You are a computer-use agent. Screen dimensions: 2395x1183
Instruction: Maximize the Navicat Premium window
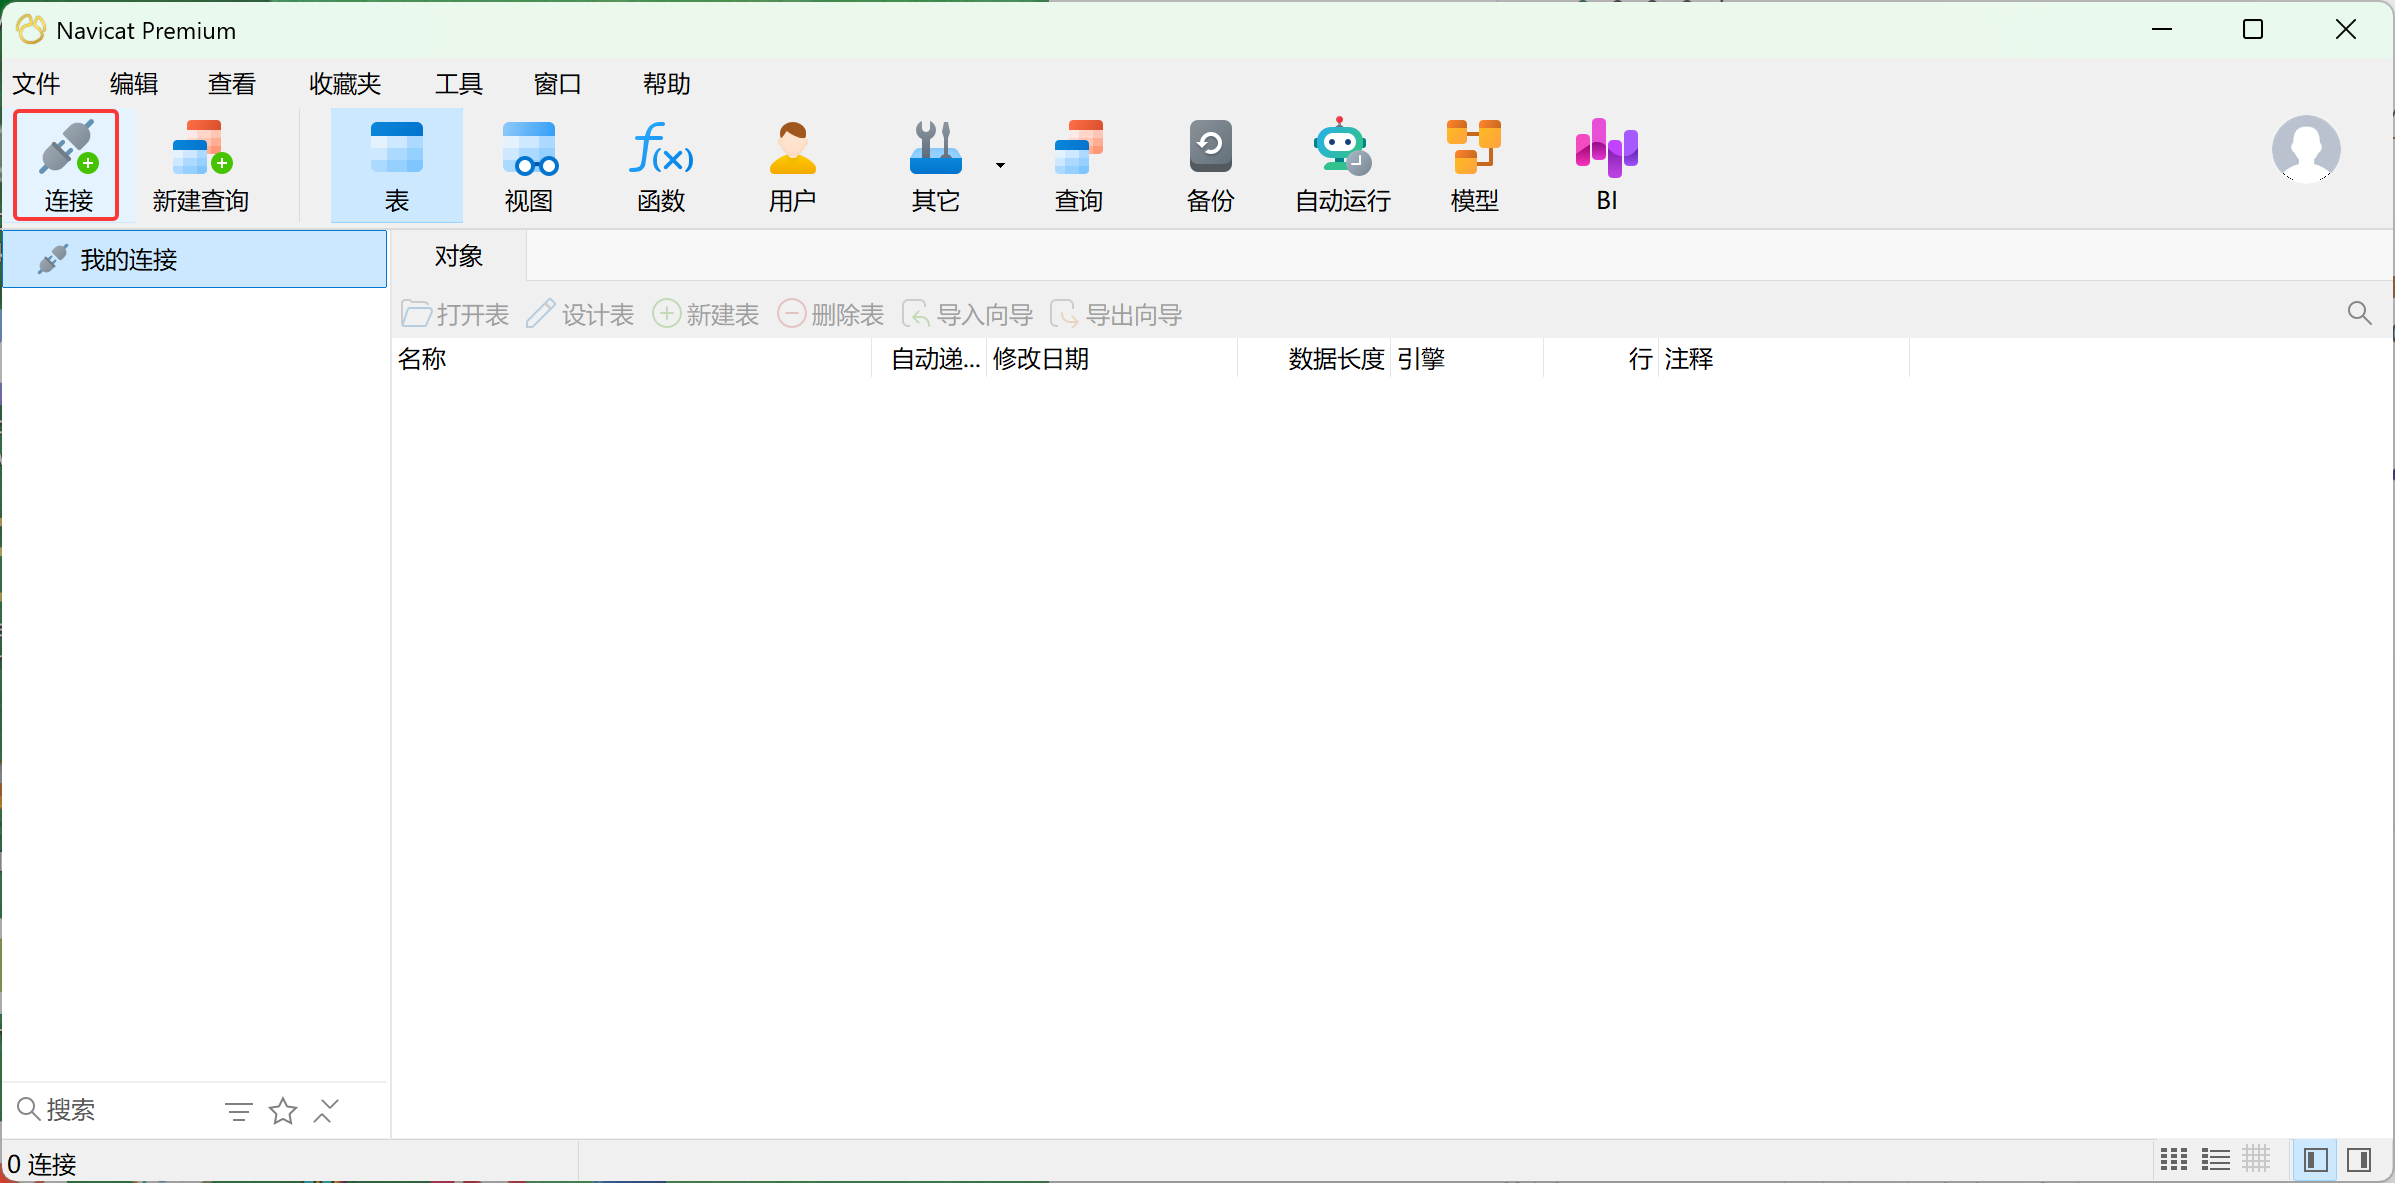coord(2253,30)
